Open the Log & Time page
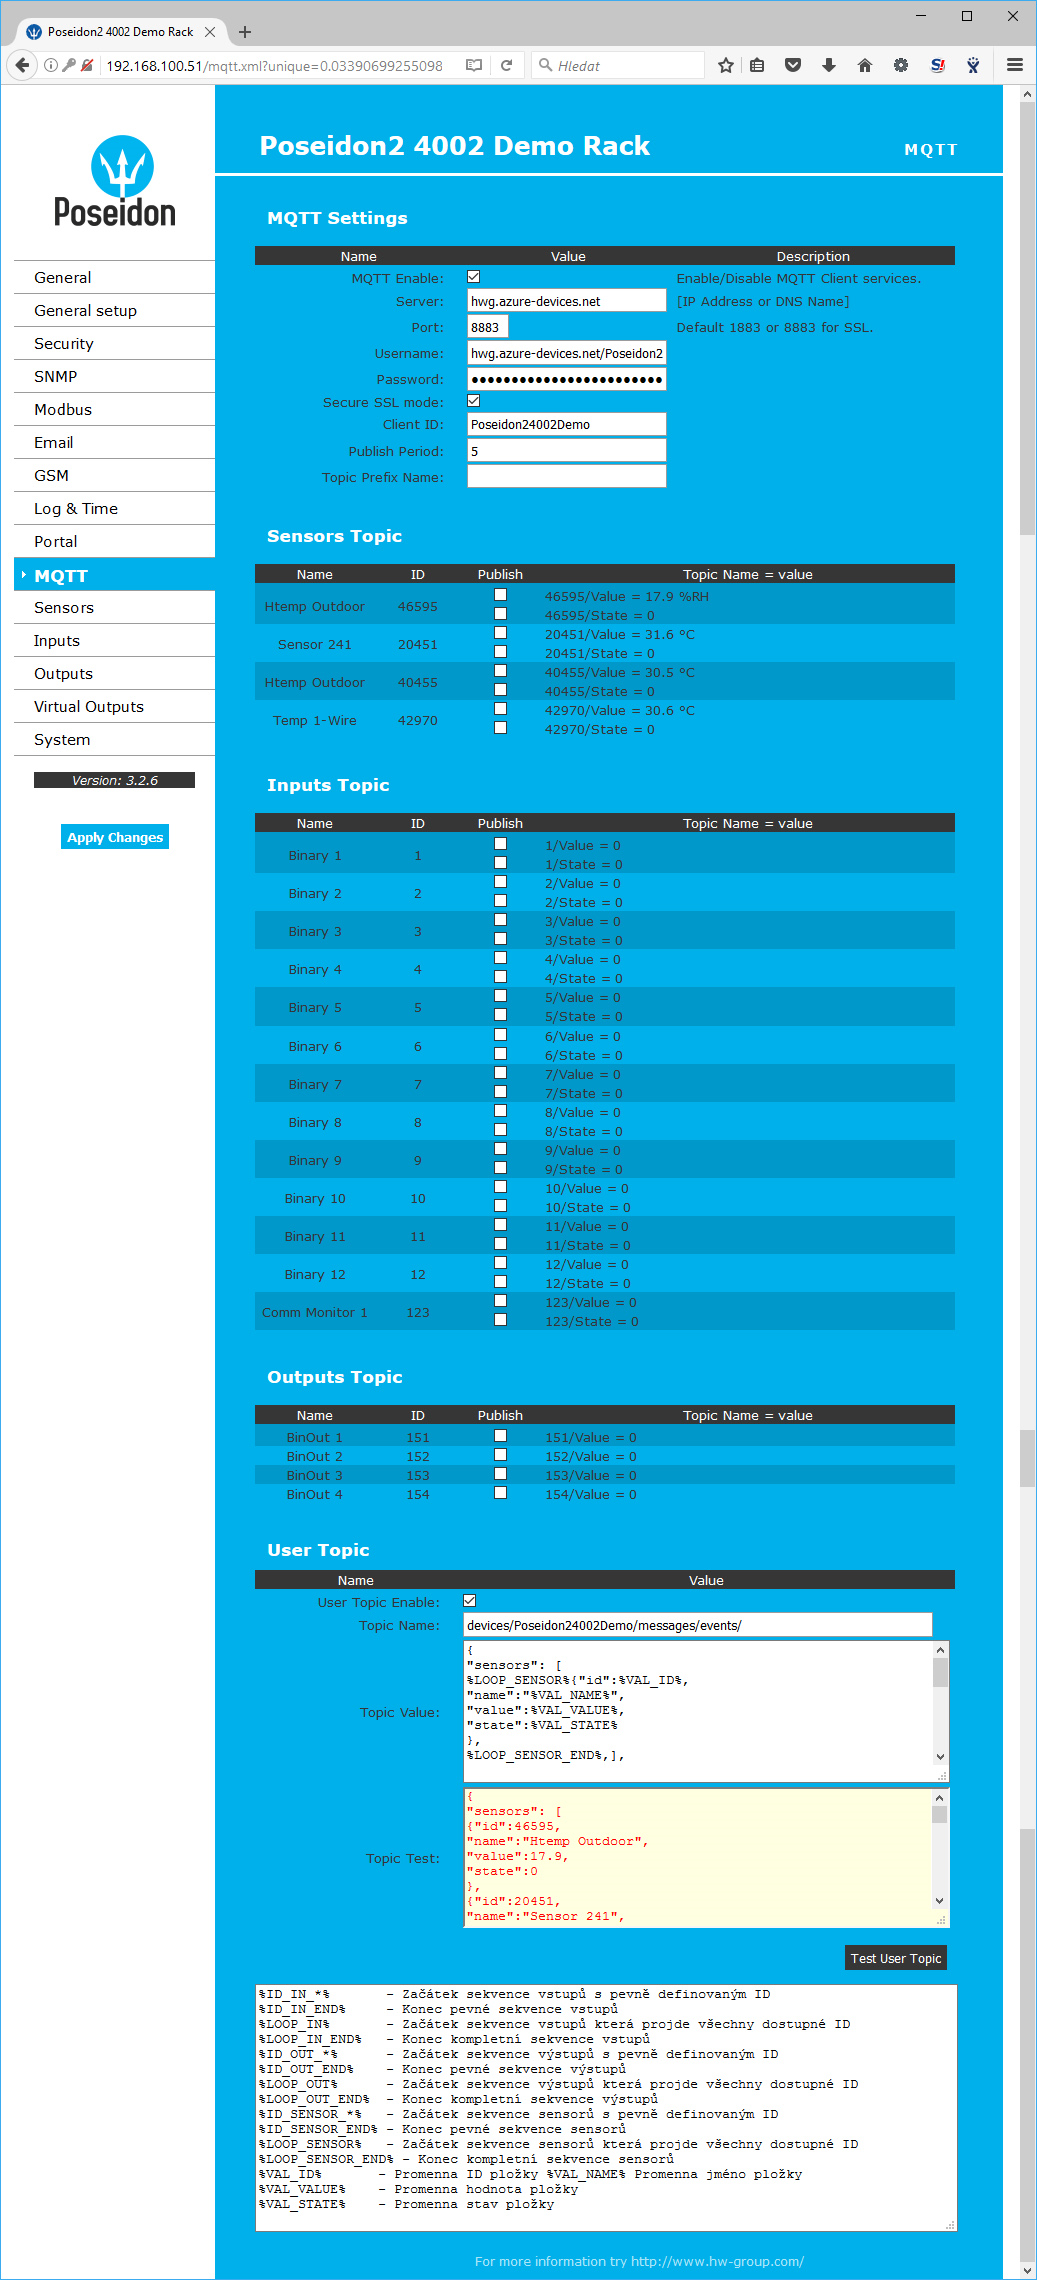Screen dimensions: 1037x2280 pos(114,508)
